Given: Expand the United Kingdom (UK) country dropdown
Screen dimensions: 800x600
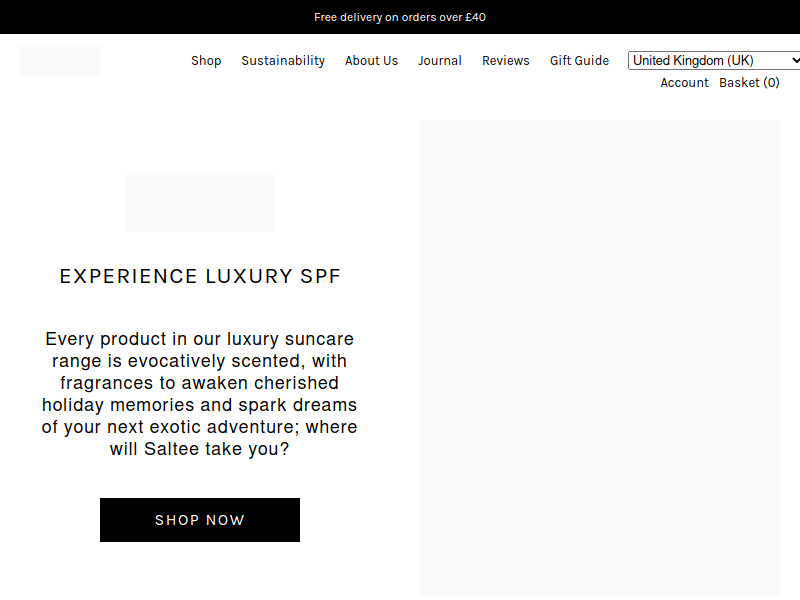Looking at the screenshot, I should click(714, 60).
